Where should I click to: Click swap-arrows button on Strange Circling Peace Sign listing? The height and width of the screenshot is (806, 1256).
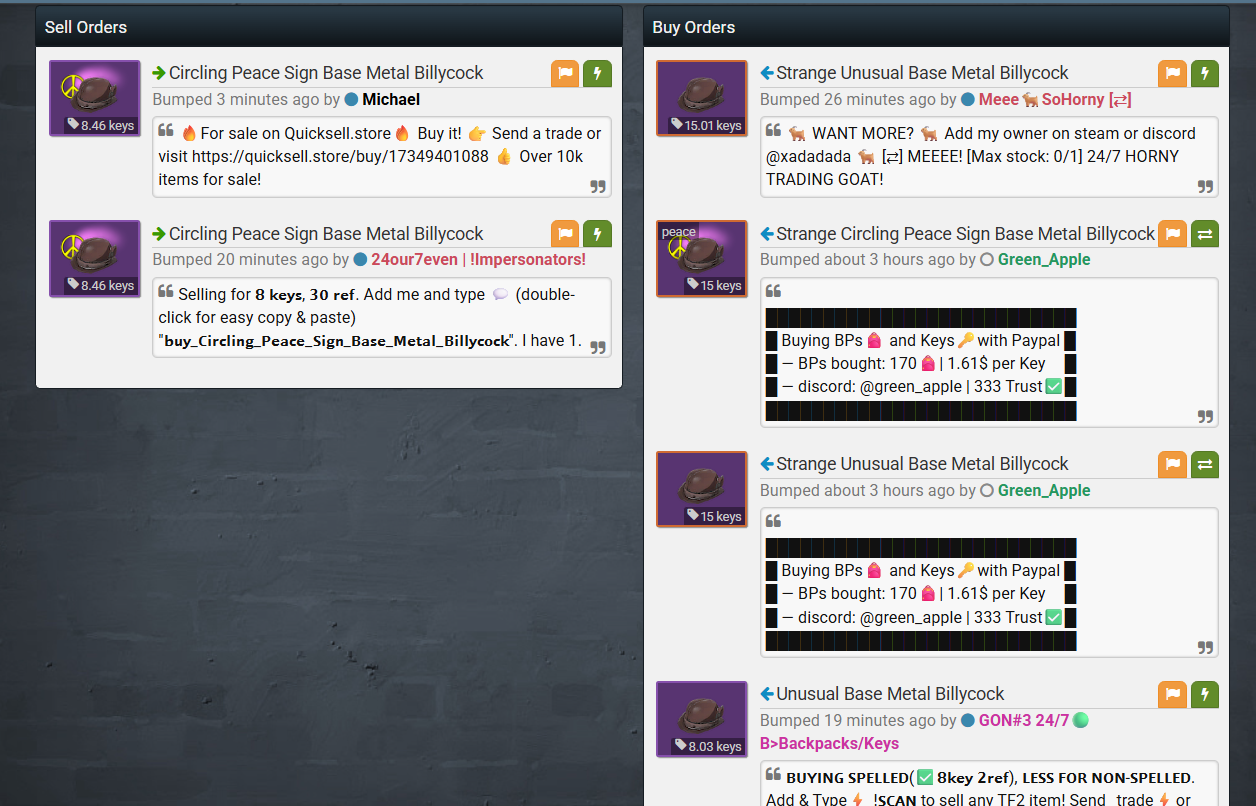tap(1205, 234)
